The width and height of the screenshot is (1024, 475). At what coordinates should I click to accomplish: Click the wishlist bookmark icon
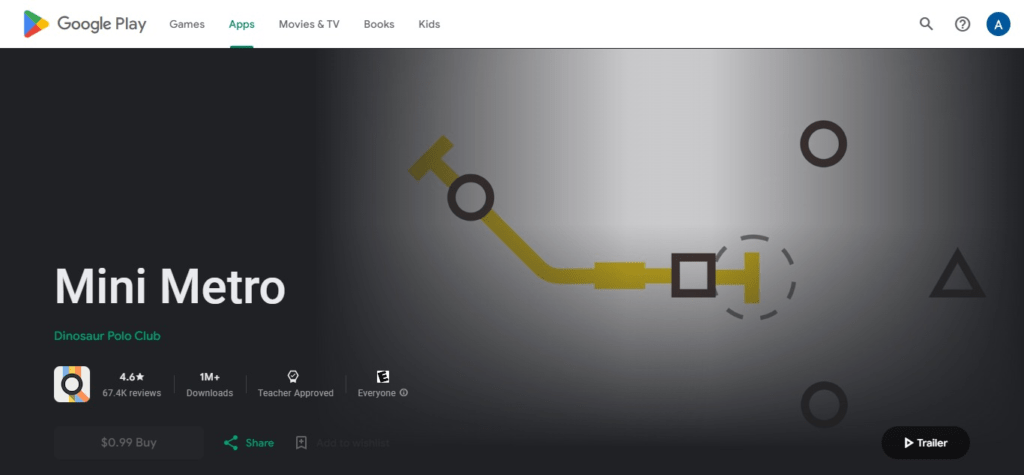pos(301,442)
